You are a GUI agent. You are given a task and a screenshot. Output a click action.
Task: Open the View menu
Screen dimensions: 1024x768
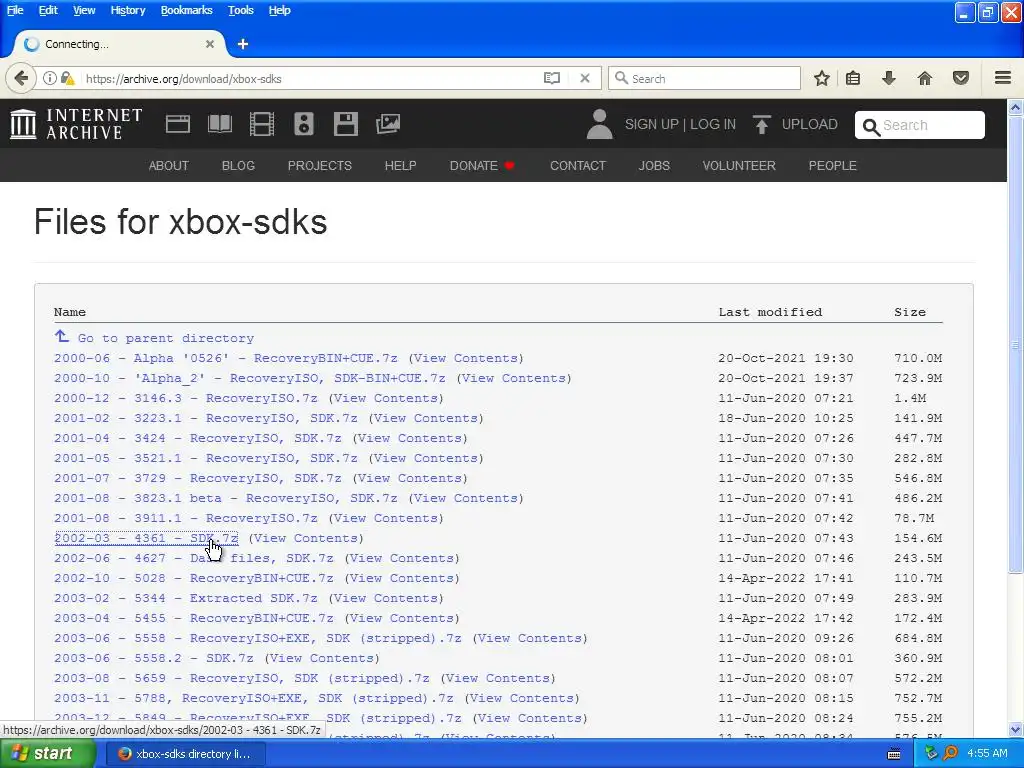(x=84, y=10)
